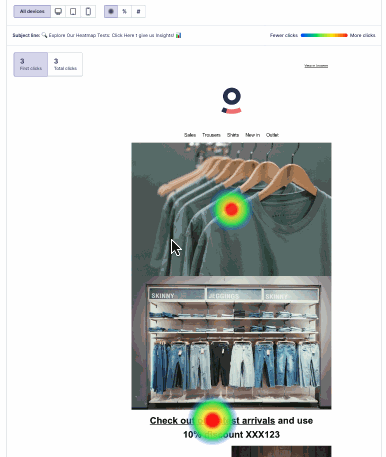Click the jeans store shelf image
The image size is (386, 457).
click(231, 343)
